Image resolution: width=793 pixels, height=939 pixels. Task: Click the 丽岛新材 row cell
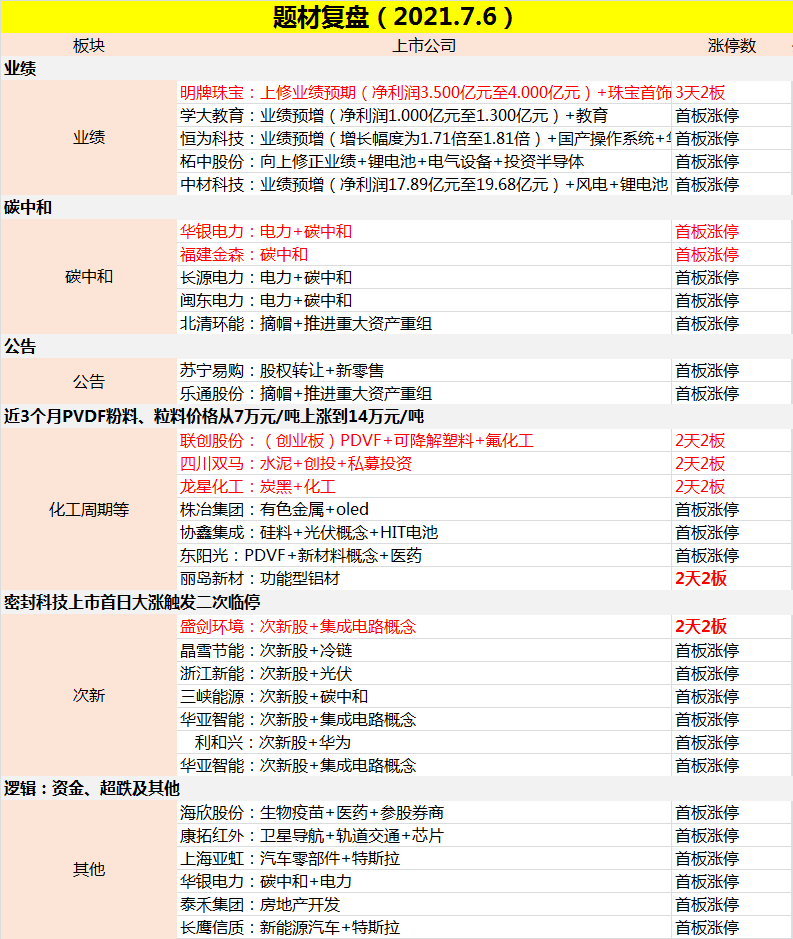pyautogui.click(x=424, y=578)
